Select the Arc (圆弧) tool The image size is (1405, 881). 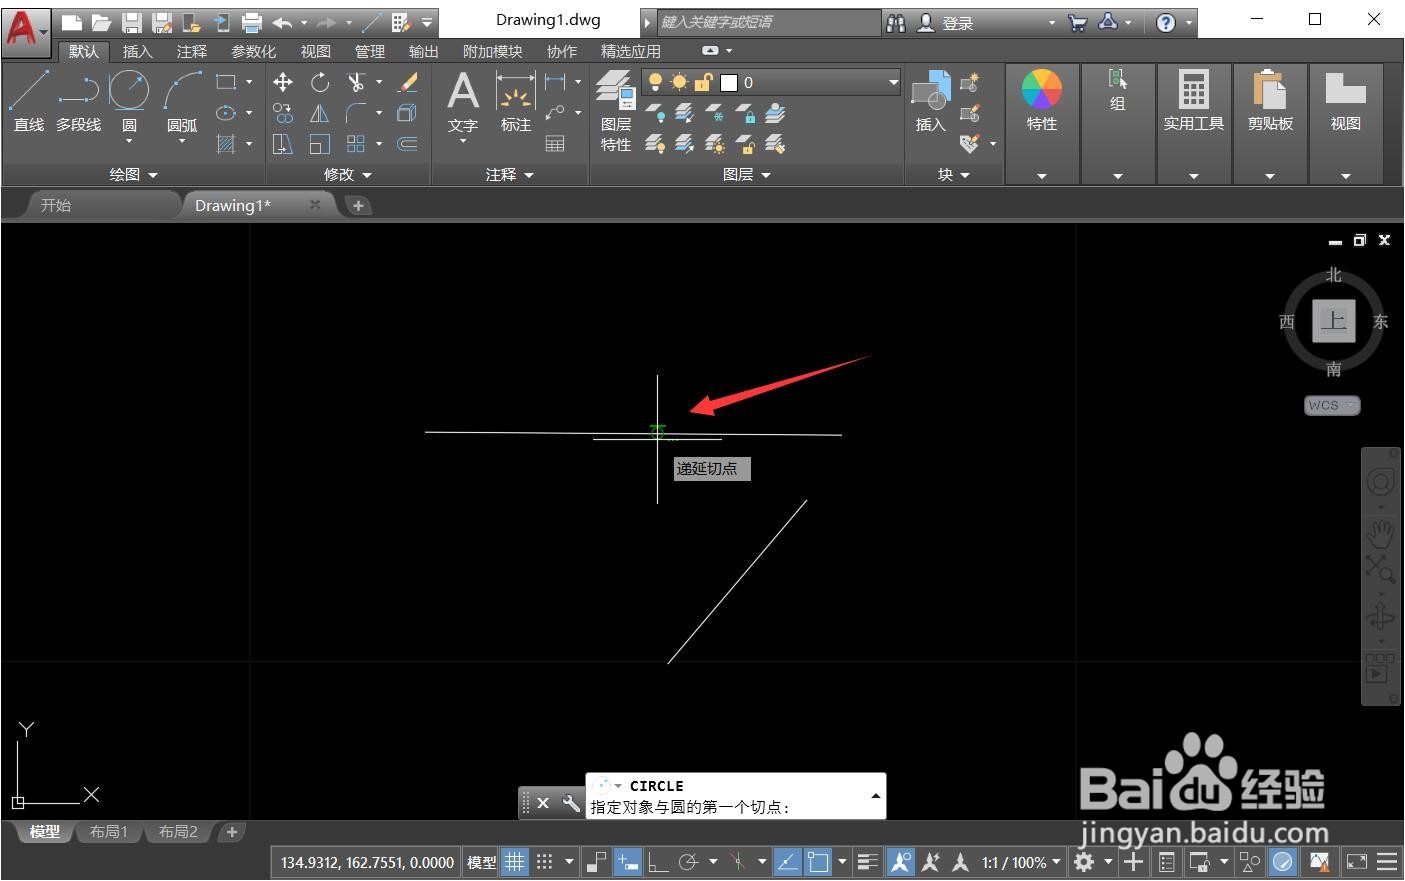click(x=182, y=101)
